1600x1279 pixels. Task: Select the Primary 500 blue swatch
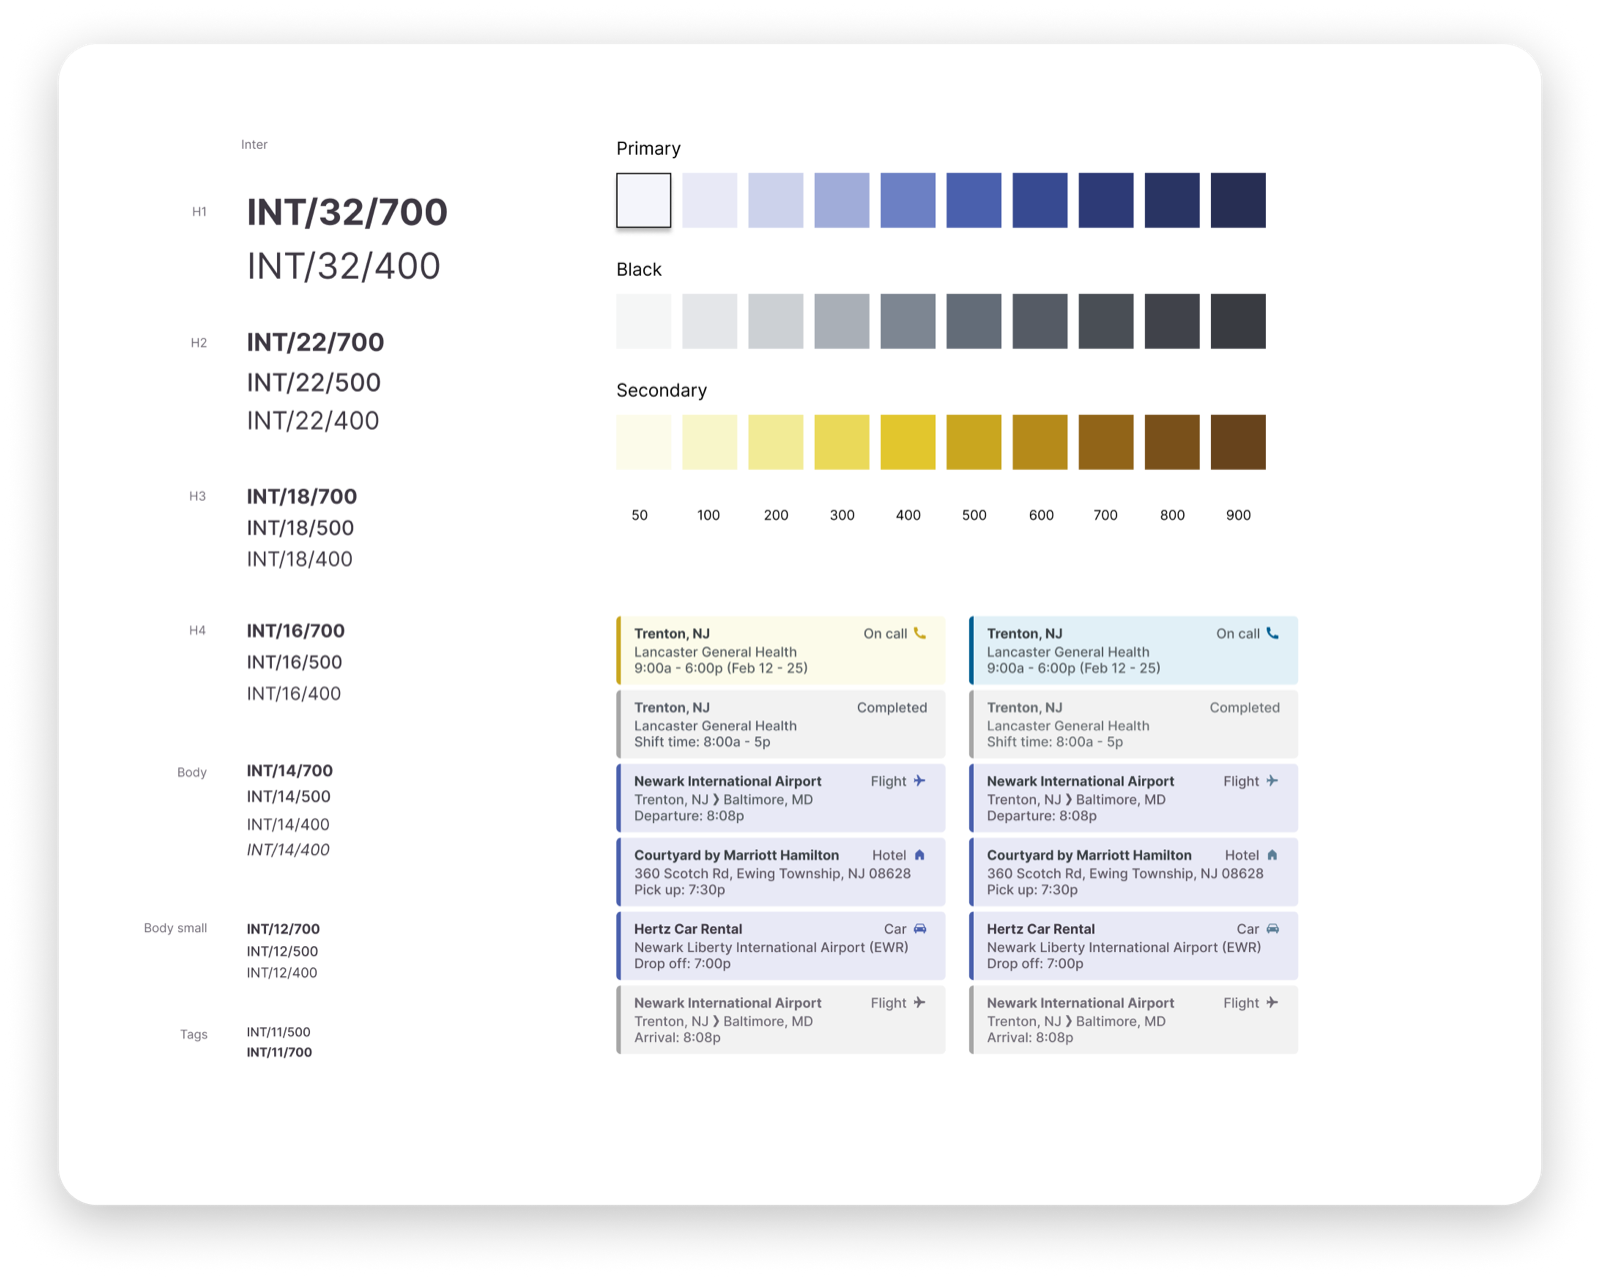(974, 200)
